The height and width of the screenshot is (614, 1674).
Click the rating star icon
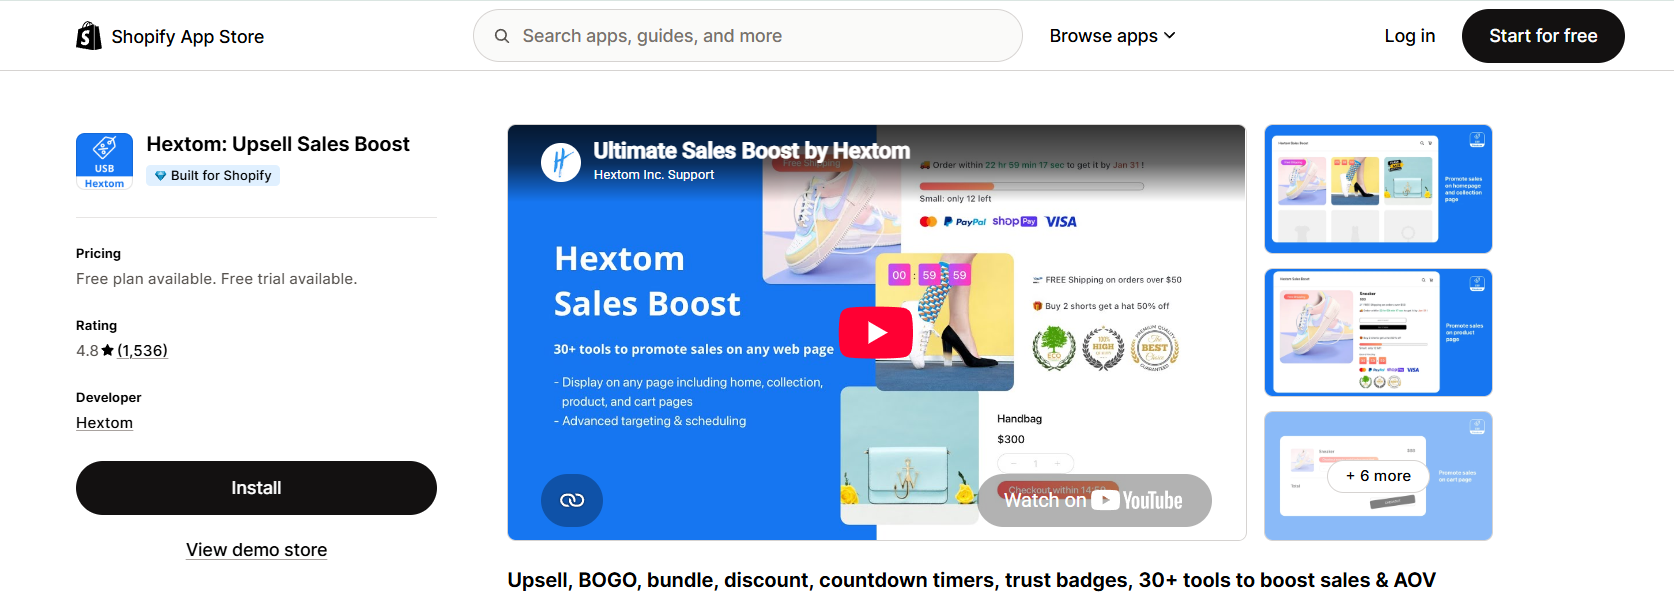click(108, 351)
